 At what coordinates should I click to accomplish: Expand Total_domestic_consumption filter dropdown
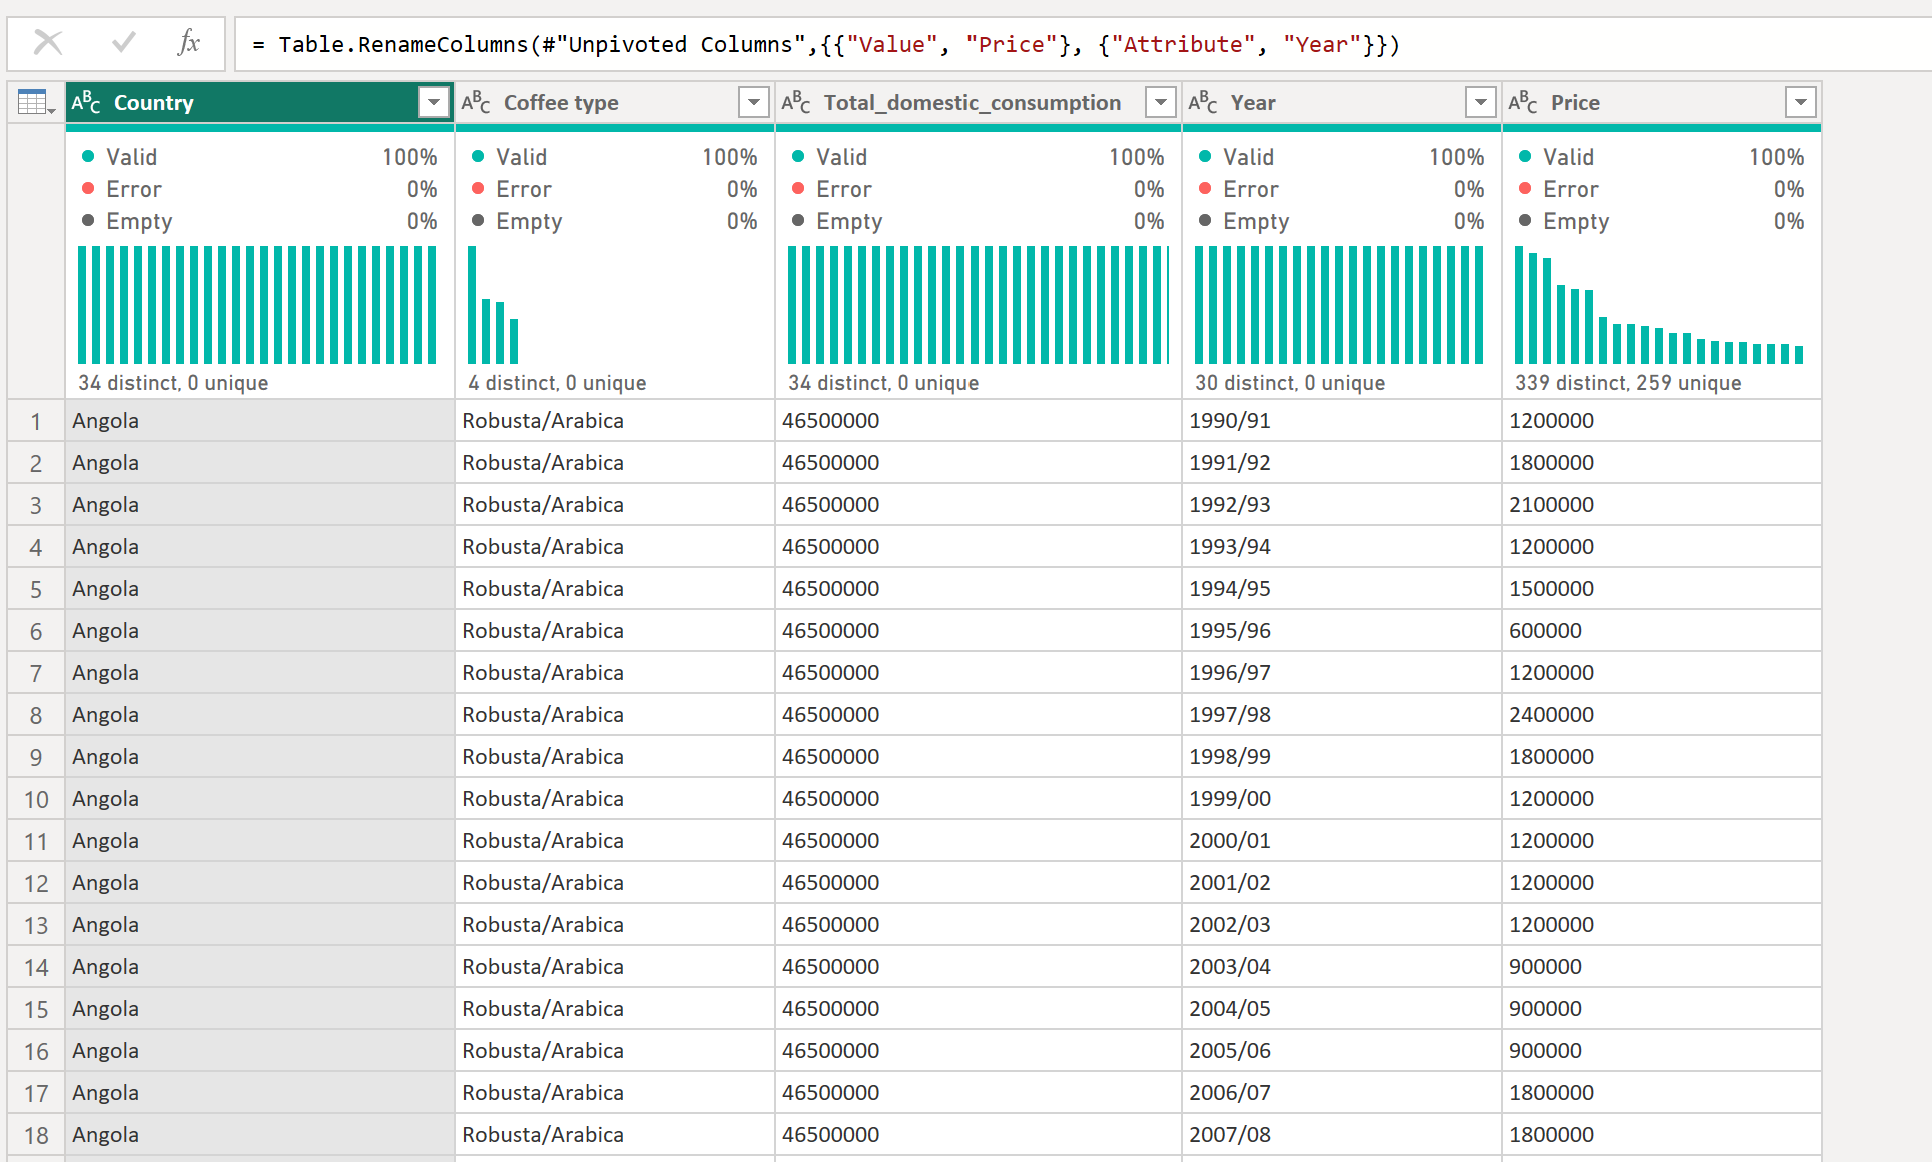coord(1161,102)
